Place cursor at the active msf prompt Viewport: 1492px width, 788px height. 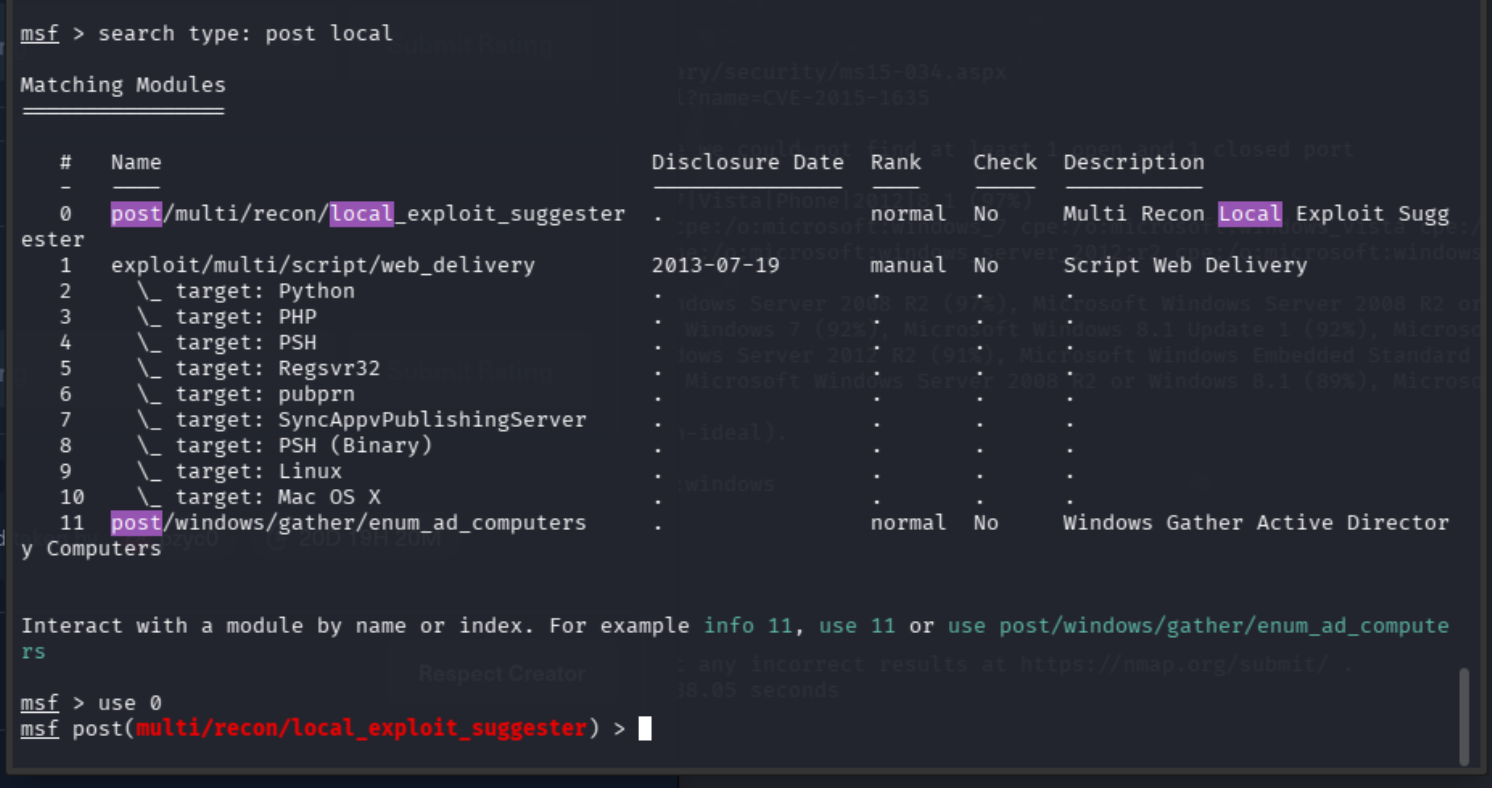point(645,729)
